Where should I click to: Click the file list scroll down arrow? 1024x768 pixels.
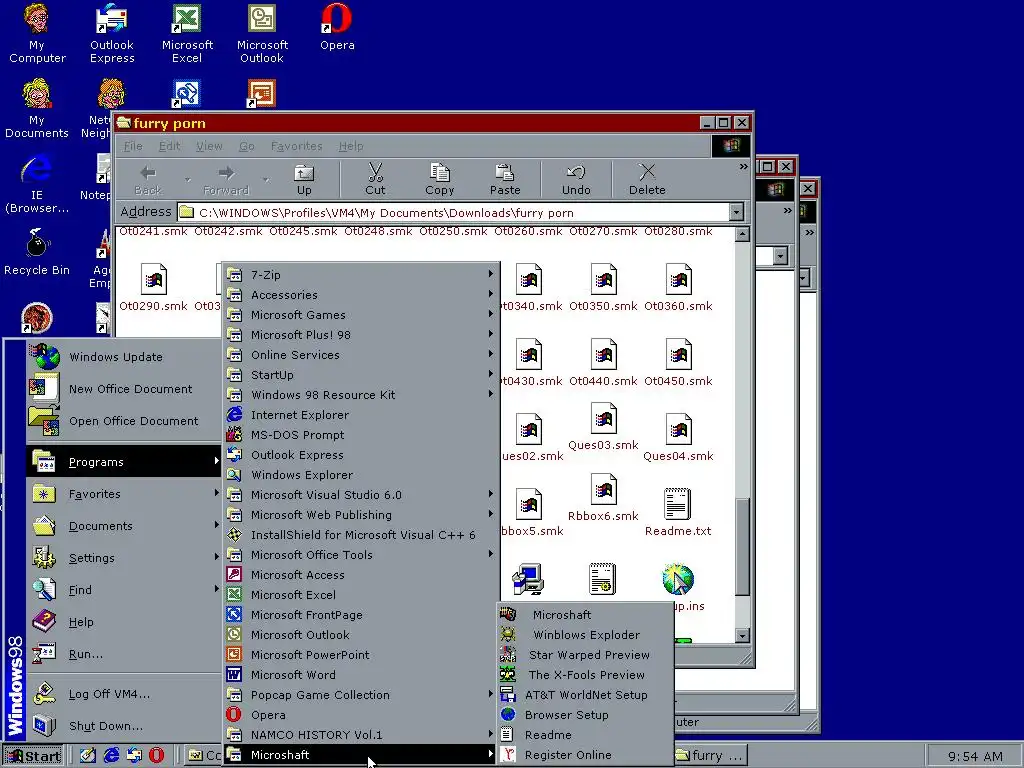742,635
